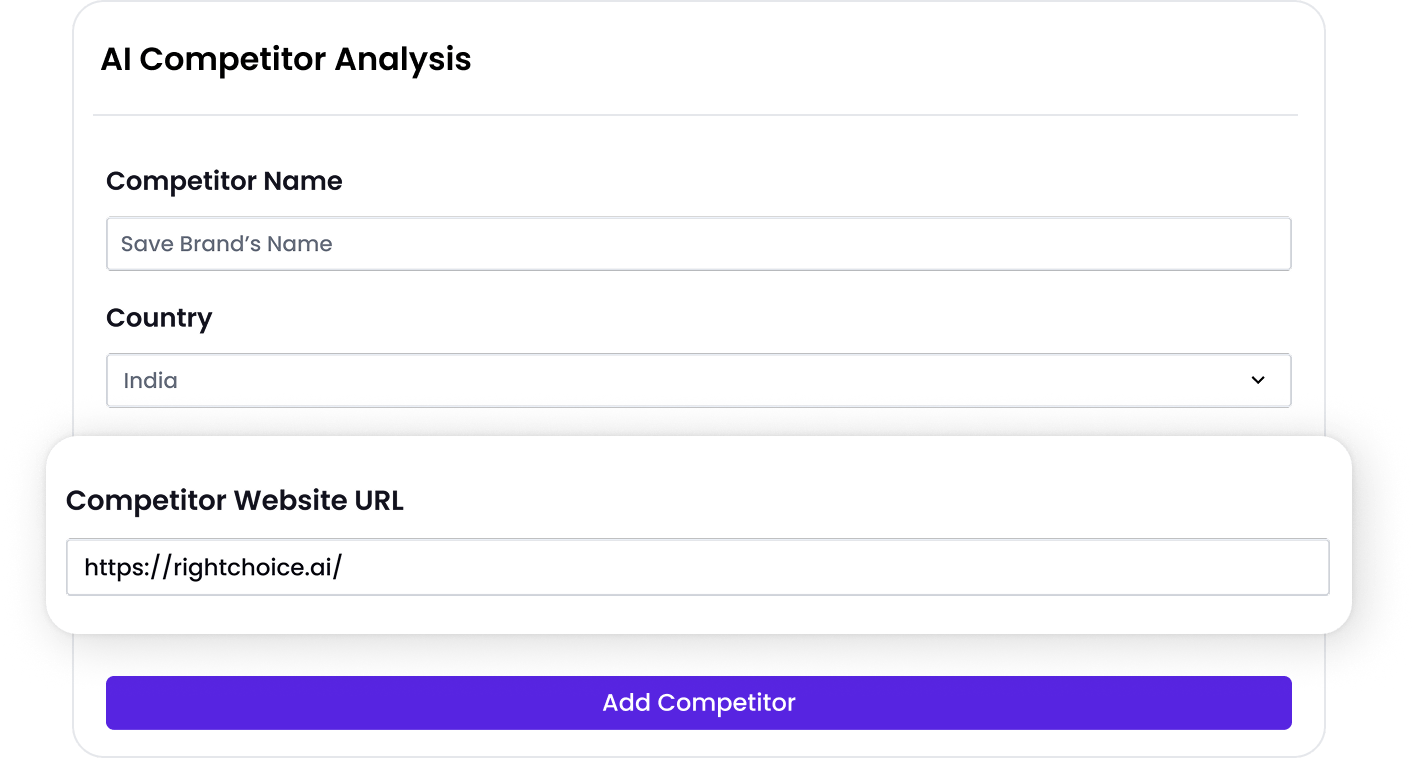This screenshot has width=1414, height=758.
Task: Click the AI Competitor Analysis heading
Action: click(x=286, y=59)
